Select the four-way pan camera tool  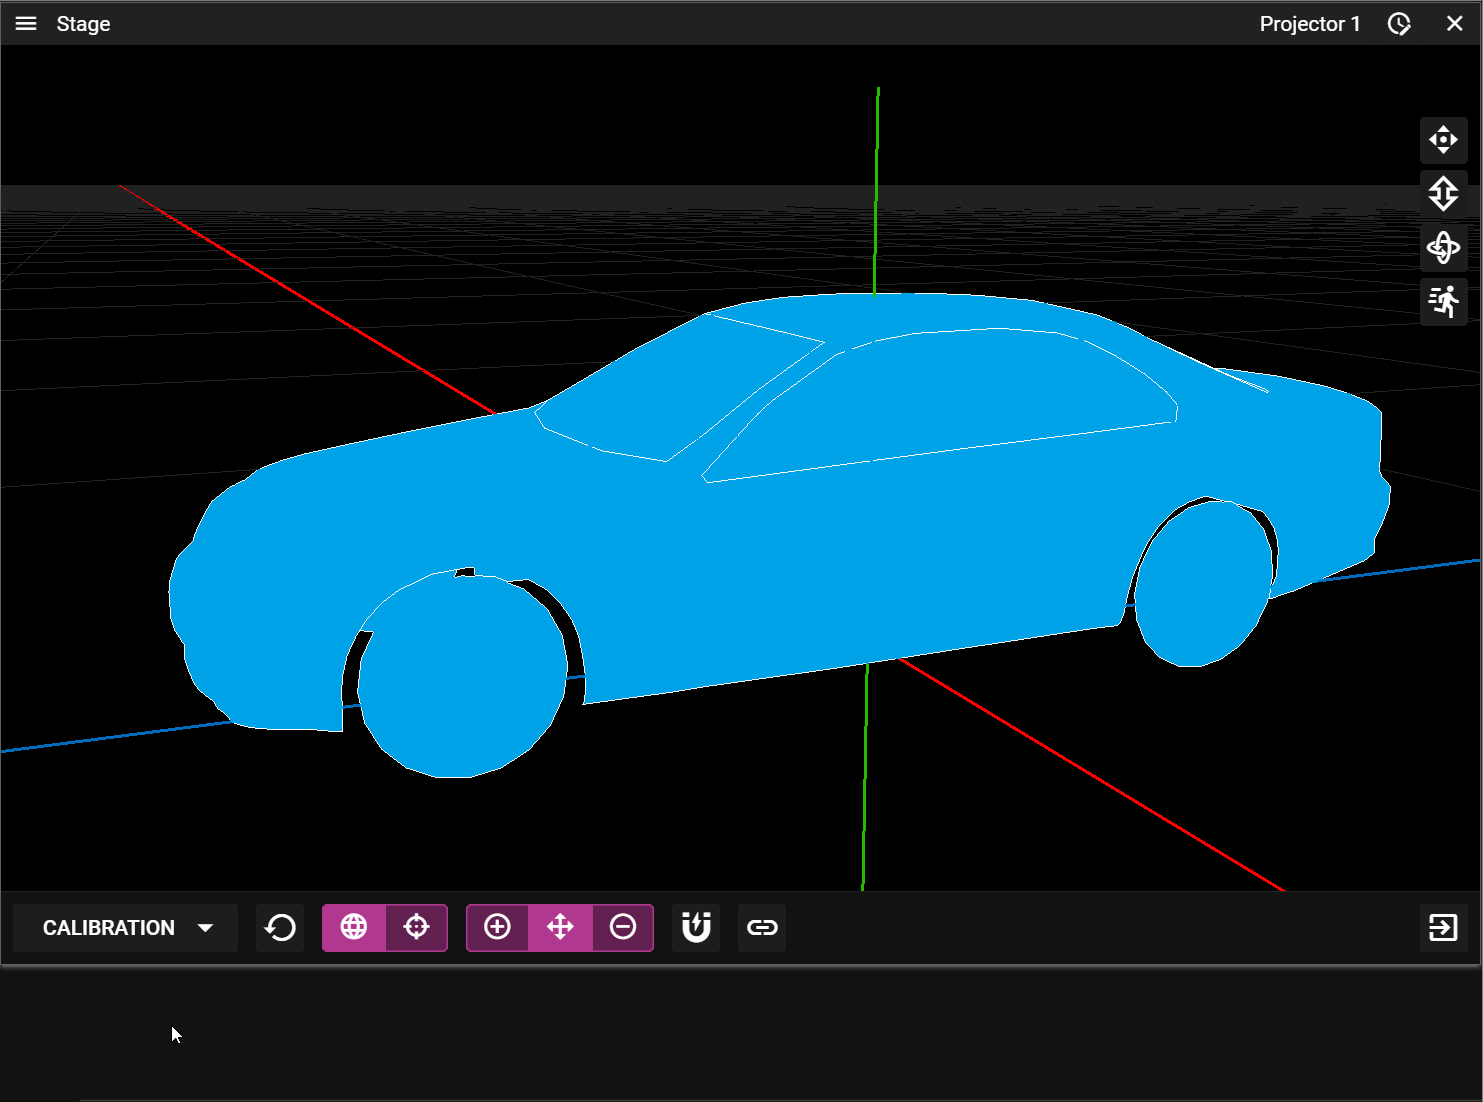pos(1443,140)
